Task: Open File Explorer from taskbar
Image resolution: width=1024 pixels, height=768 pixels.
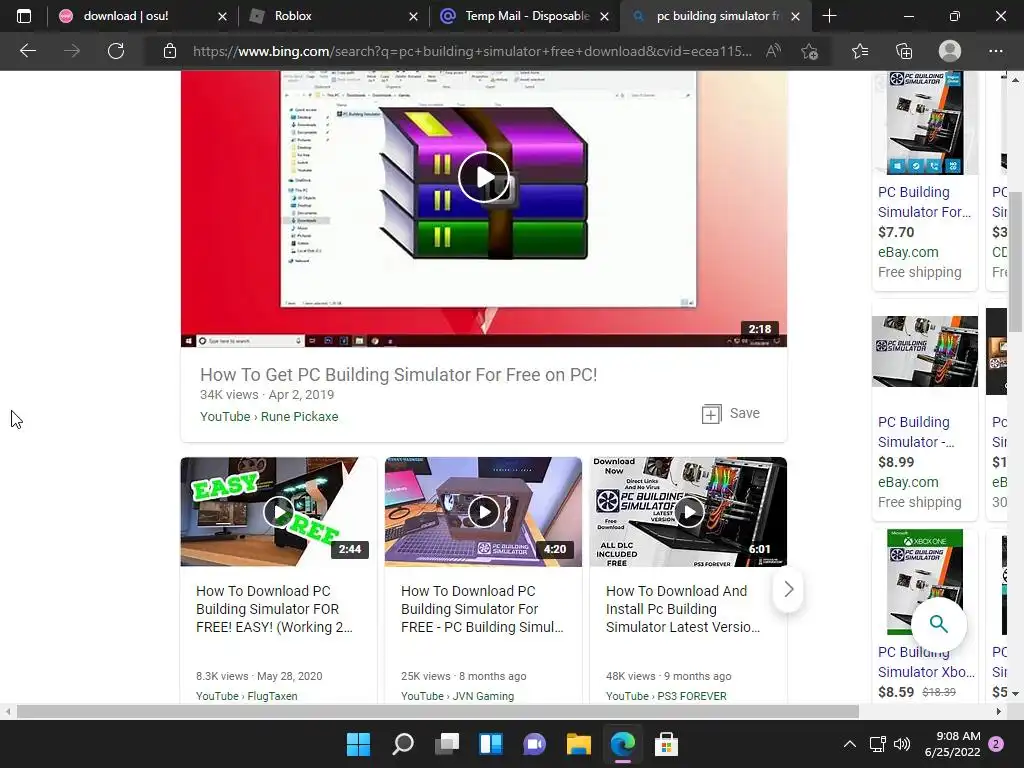Action: click(x=579, y=744)
